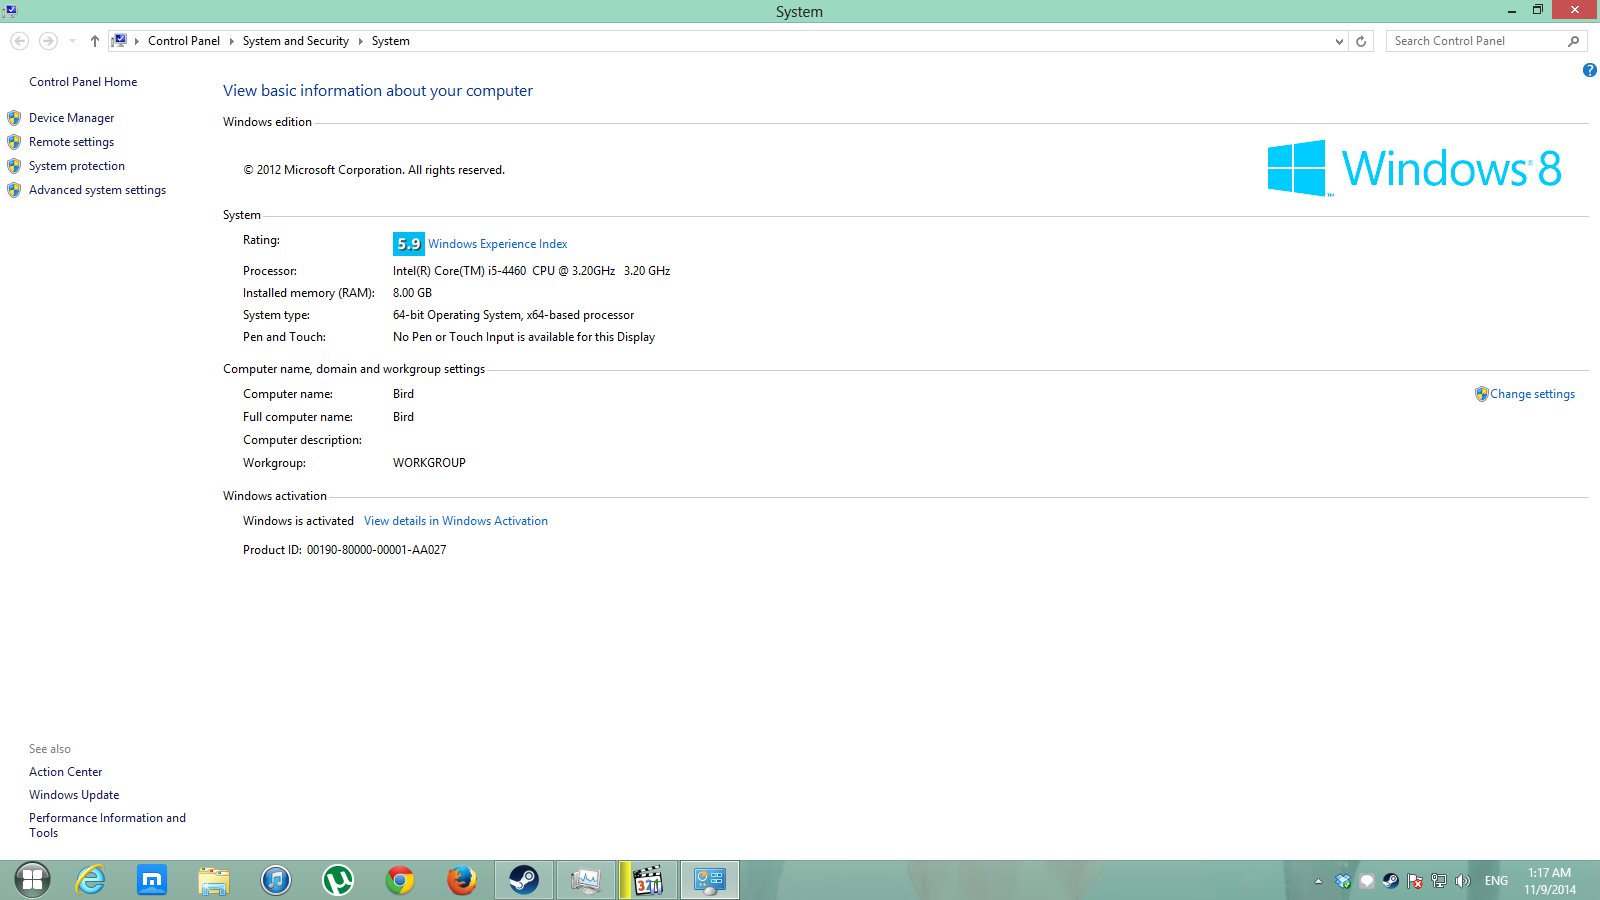Show hidden tray icons arrow
Image resolution: width=1600 pixels, height=900 pixels.
click(x=1318, y=881)
